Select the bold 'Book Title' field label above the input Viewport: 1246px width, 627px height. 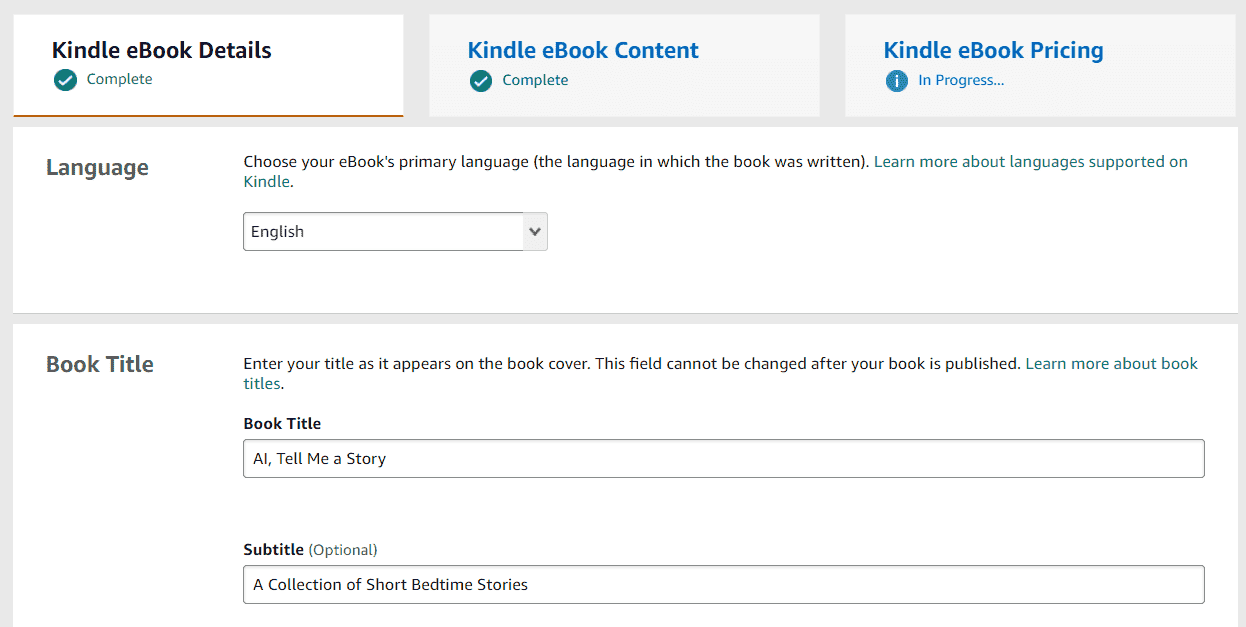tap(282, 423)
